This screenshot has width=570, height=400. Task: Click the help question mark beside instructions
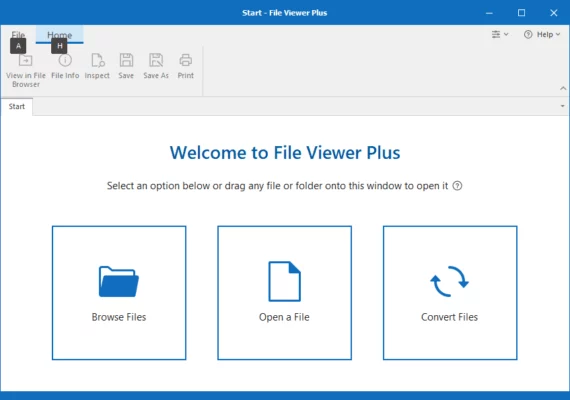pyautogui.click(x=457, y=186)
